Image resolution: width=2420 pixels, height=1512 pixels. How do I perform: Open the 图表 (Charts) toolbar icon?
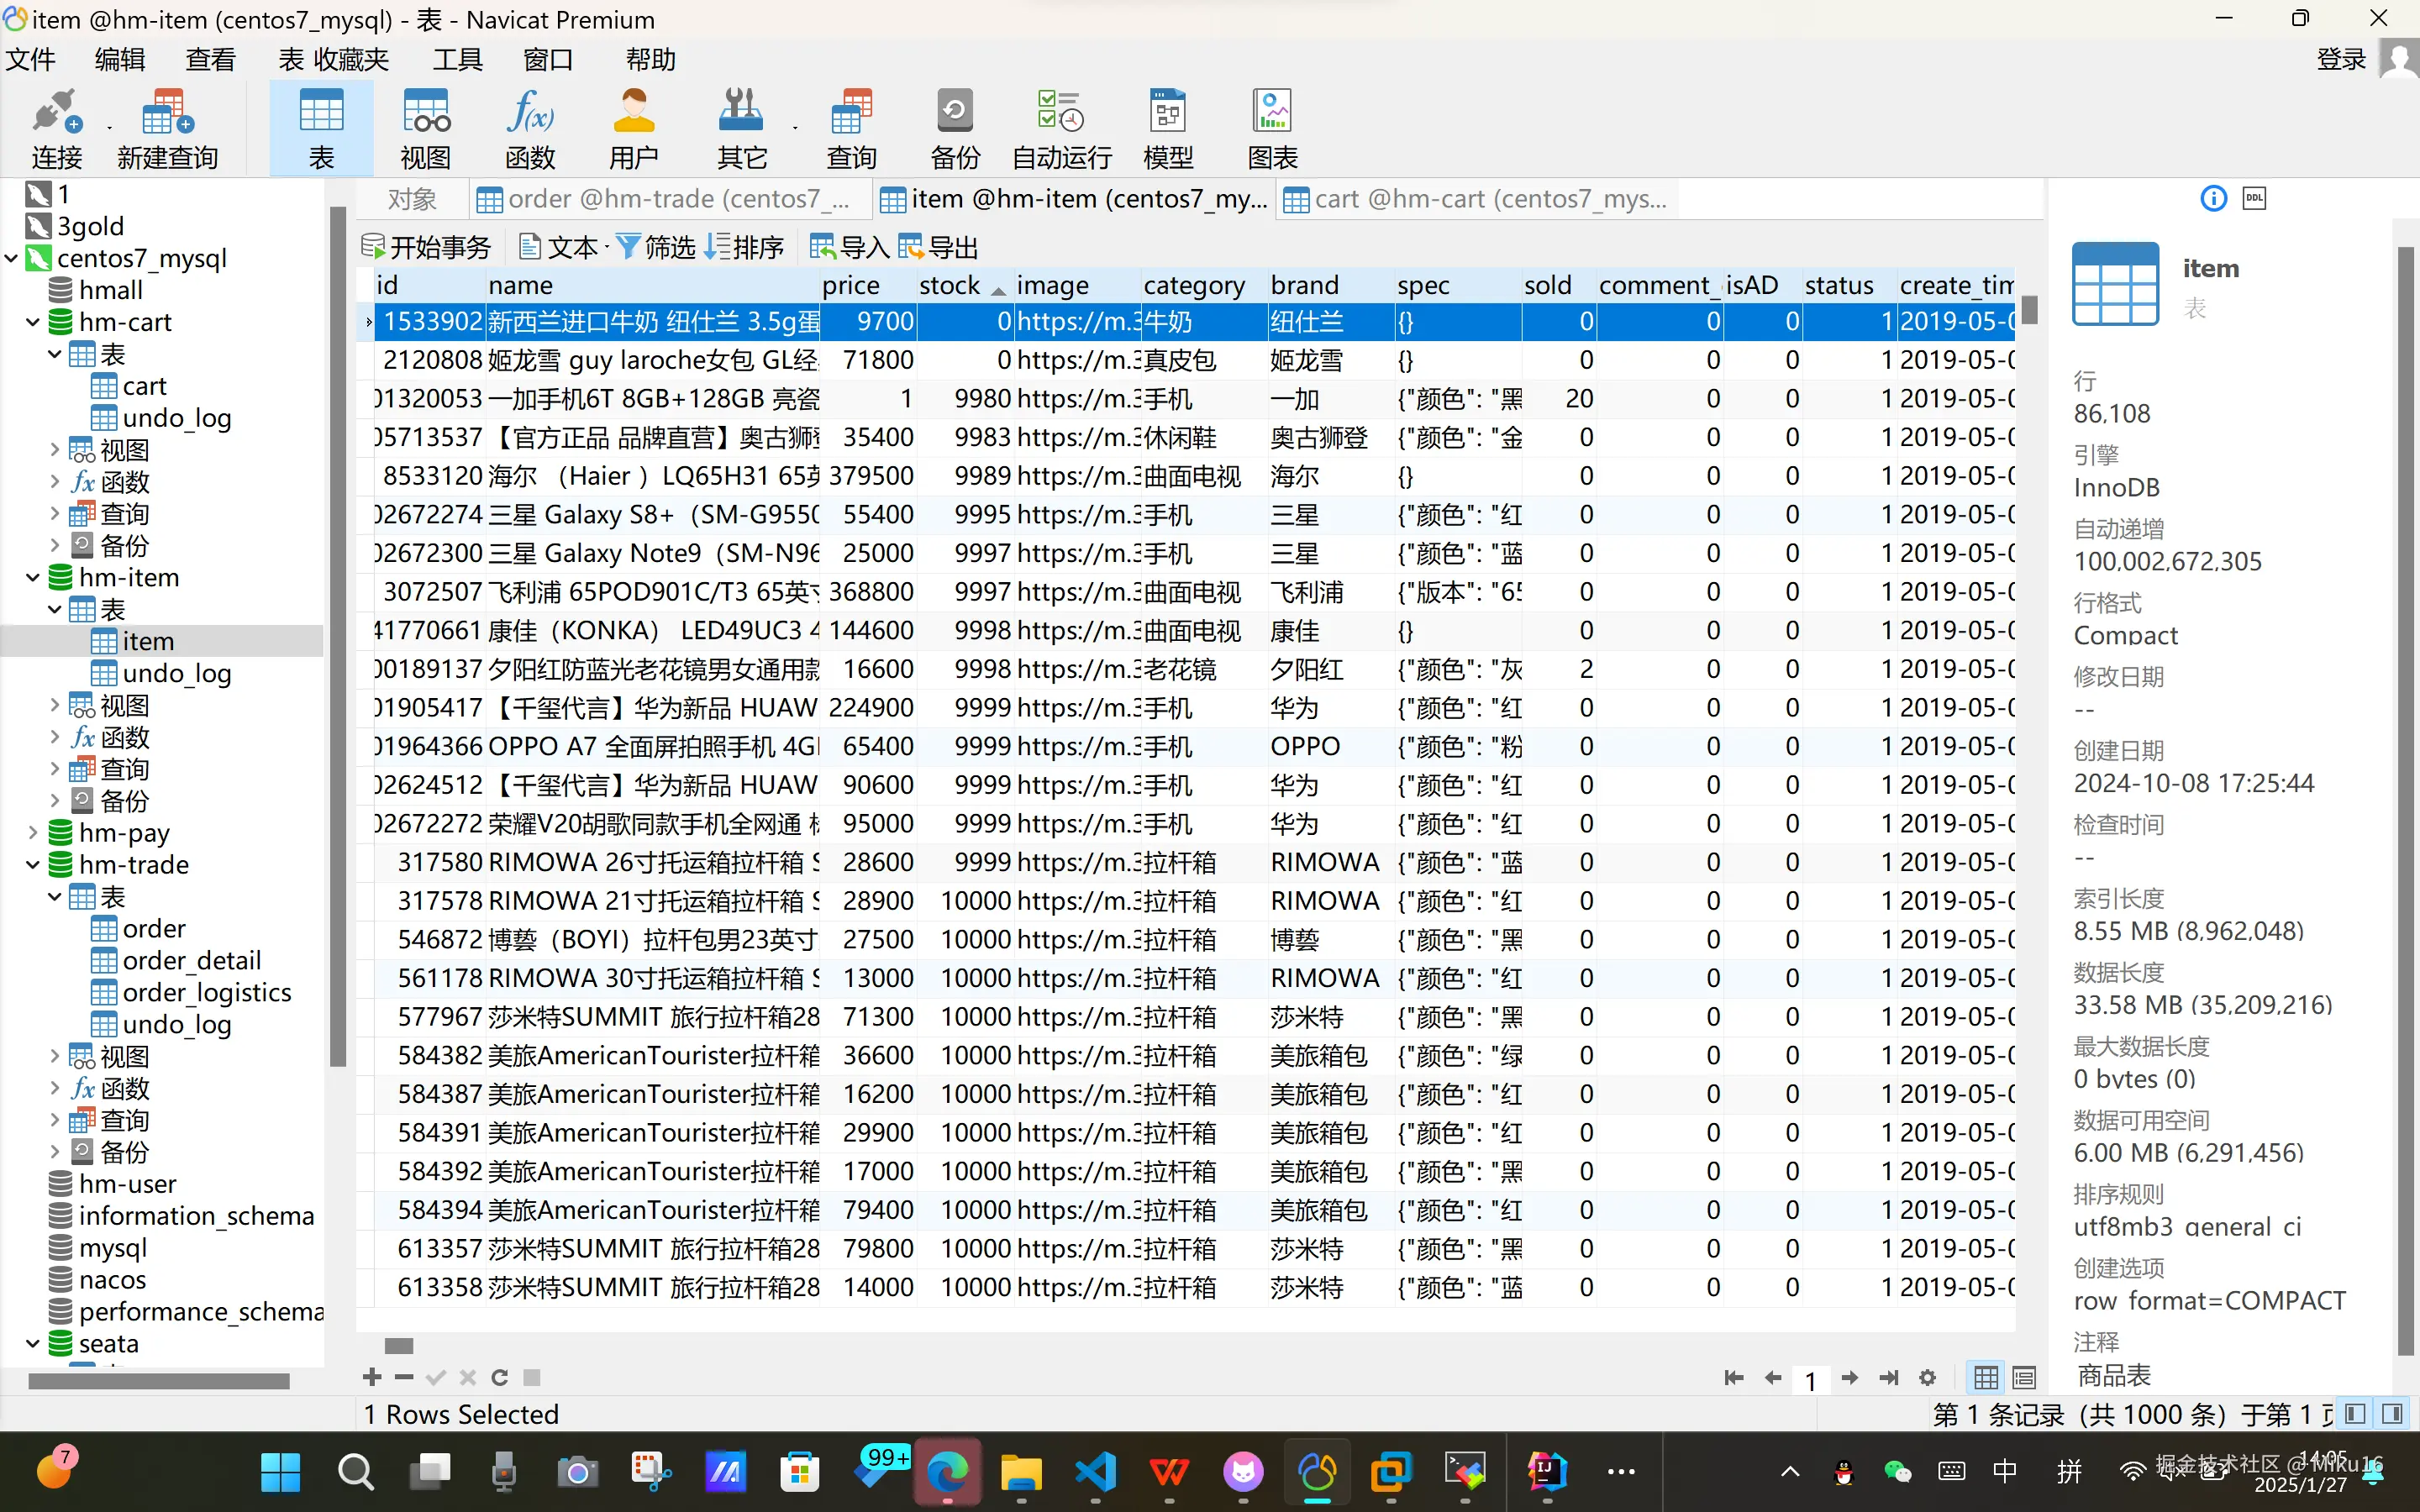point(1272,128)
